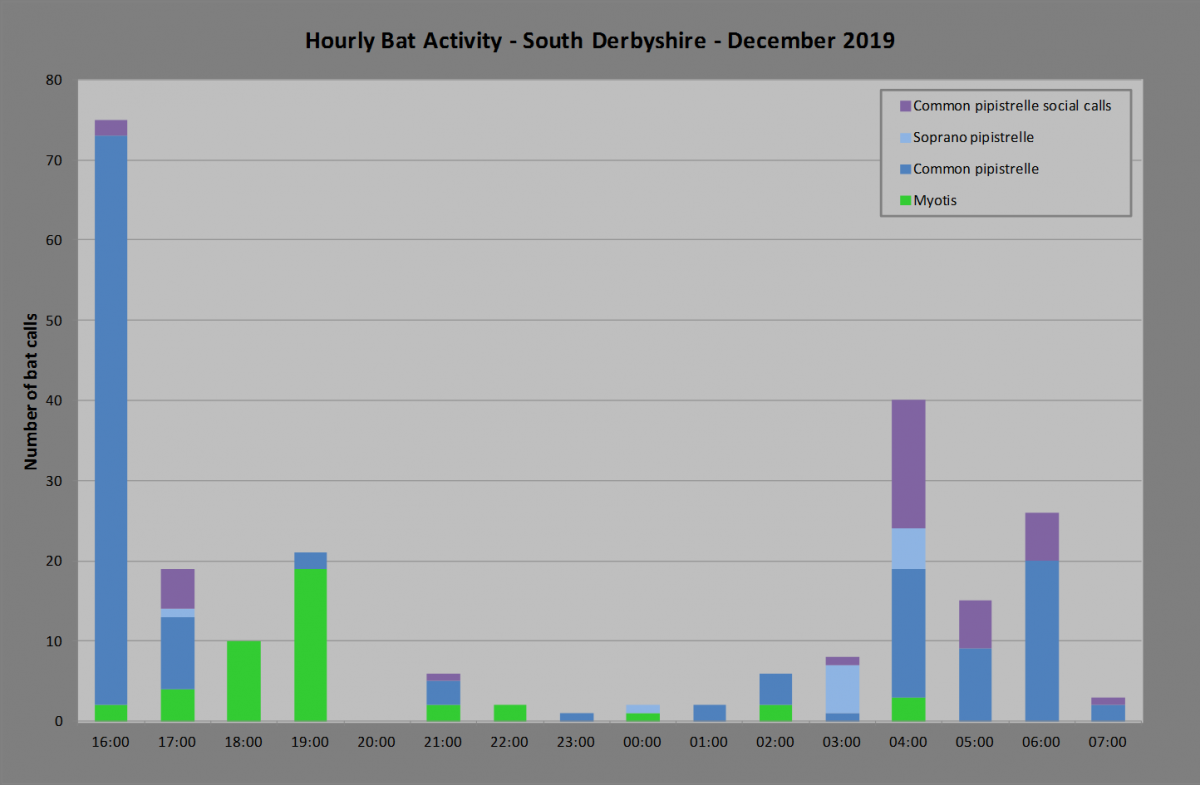Select the 01:00 x-axis label

tap(709, 743)
